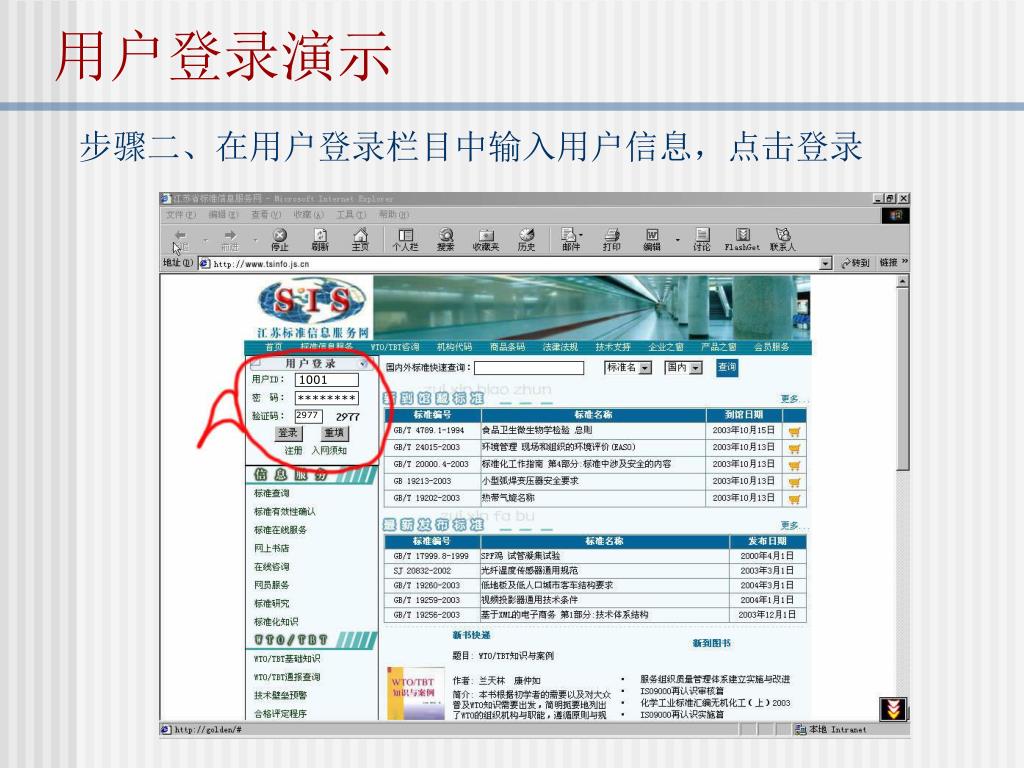Open the 首页 site navigation tab
Image resolution: width=1024 pixels, height=768 pixels.
click(x=274, y=347)
